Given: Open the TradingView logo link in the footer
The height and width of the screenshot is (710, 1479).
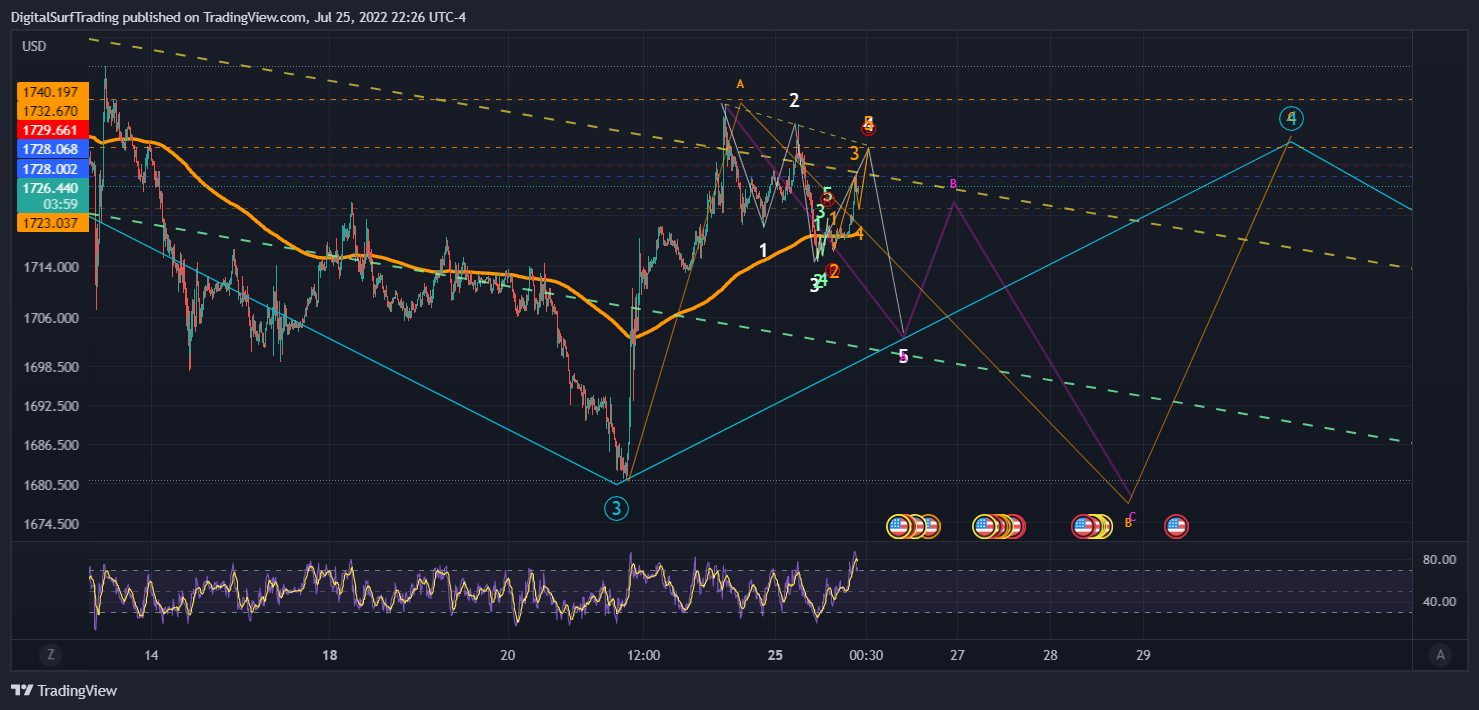Looking at the screenshot, I should coord(64,690).
